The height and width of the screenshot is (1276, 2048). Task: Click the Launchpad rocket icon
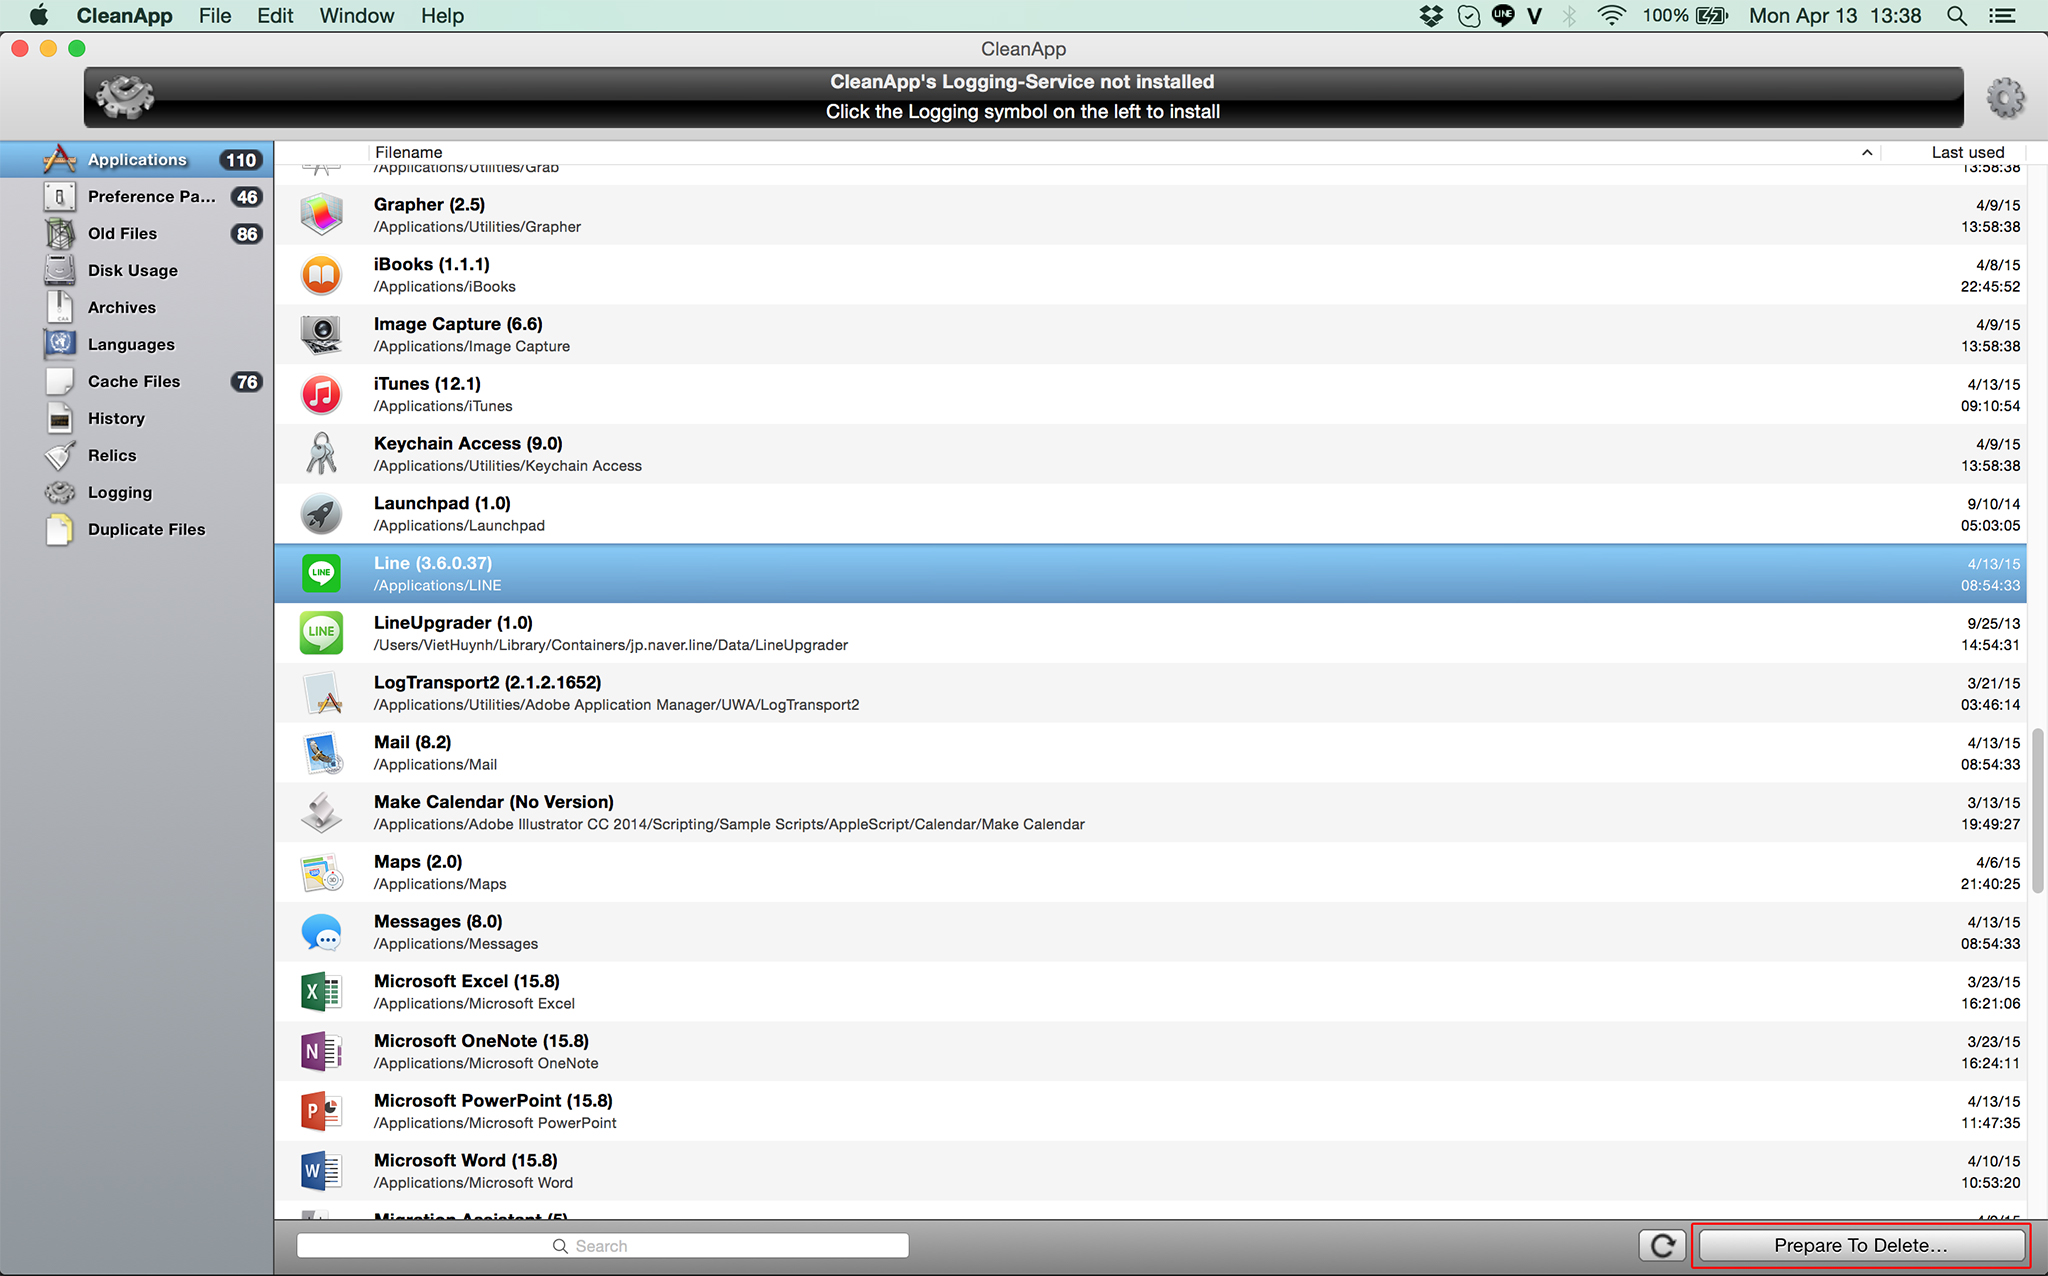click(321, 514)
